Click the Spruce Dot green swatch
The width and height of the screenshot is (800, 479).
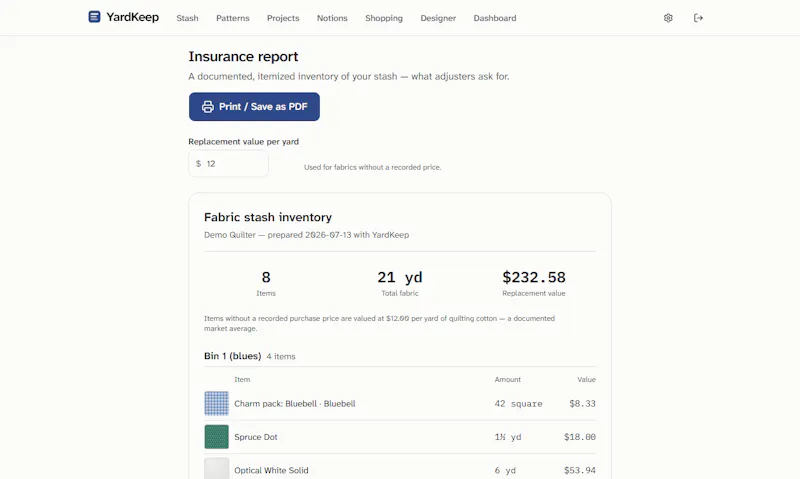point(216,437)
